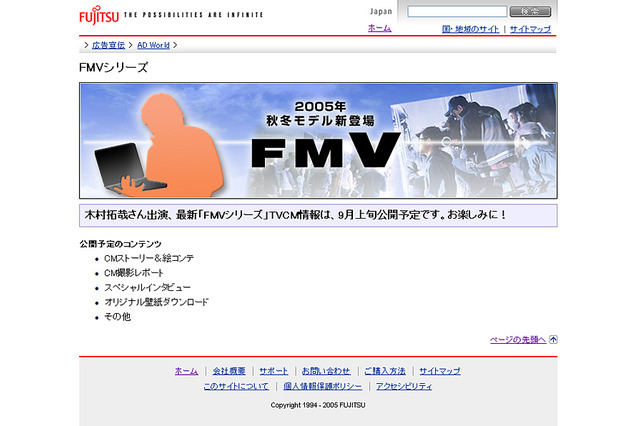Image resolution: width=640 pixels, height=426 pixels.
Task: Click 公開予定のコンテンツ heading
Action: [120, 244]
